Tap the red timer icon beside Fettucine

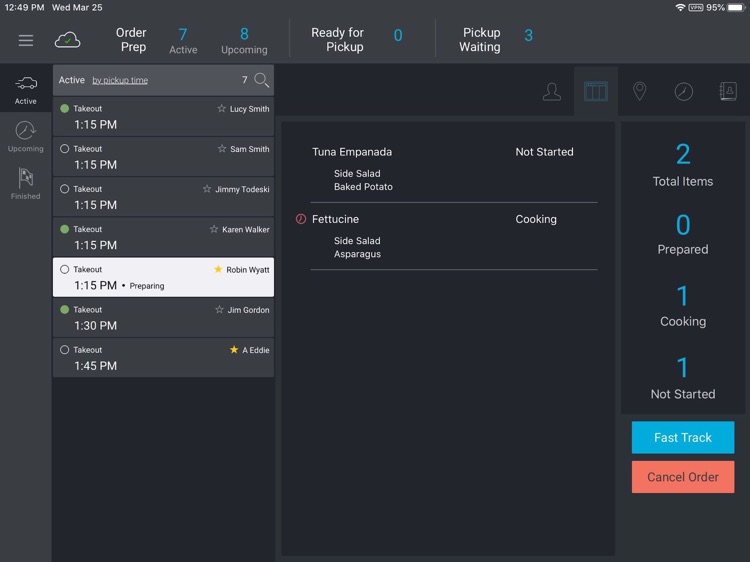301,219
